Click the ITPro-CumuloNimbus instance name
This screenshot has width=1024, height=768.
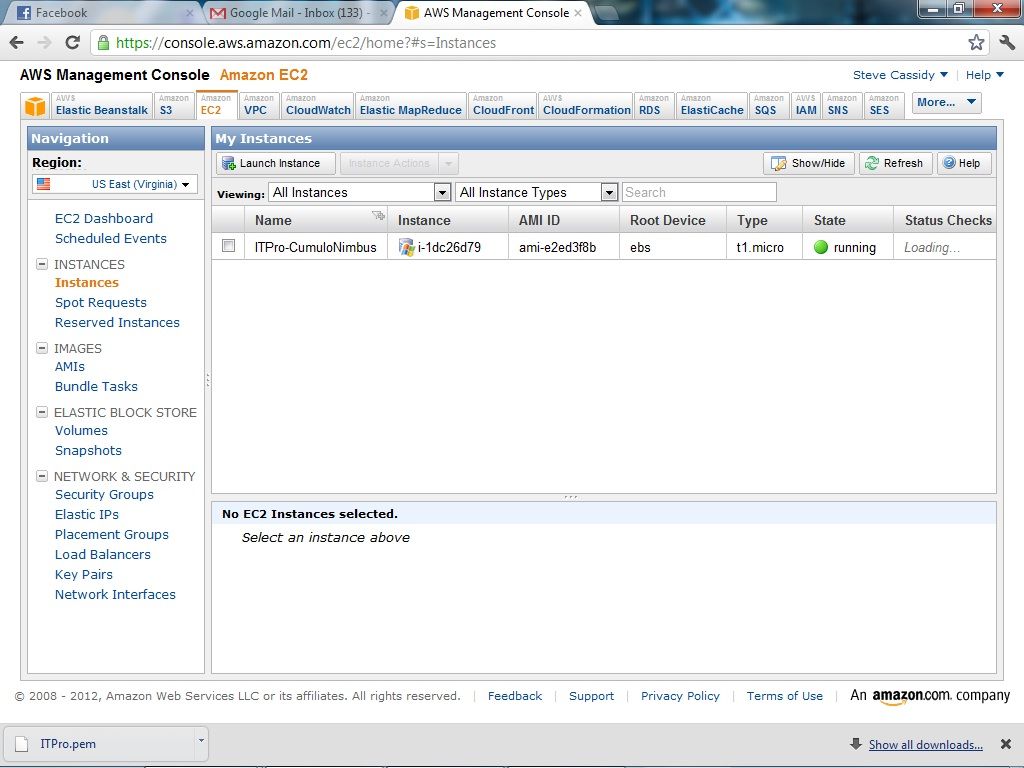pos(315,247)
